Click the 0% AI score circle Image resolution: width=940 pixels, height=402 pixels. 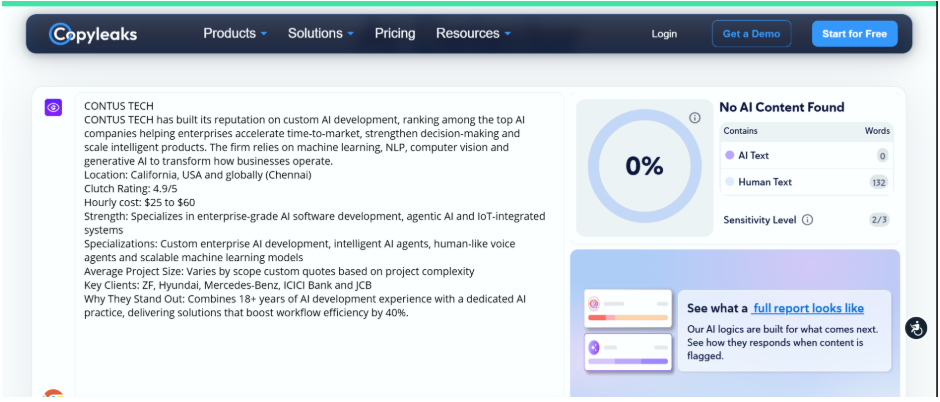coord(644,166)
